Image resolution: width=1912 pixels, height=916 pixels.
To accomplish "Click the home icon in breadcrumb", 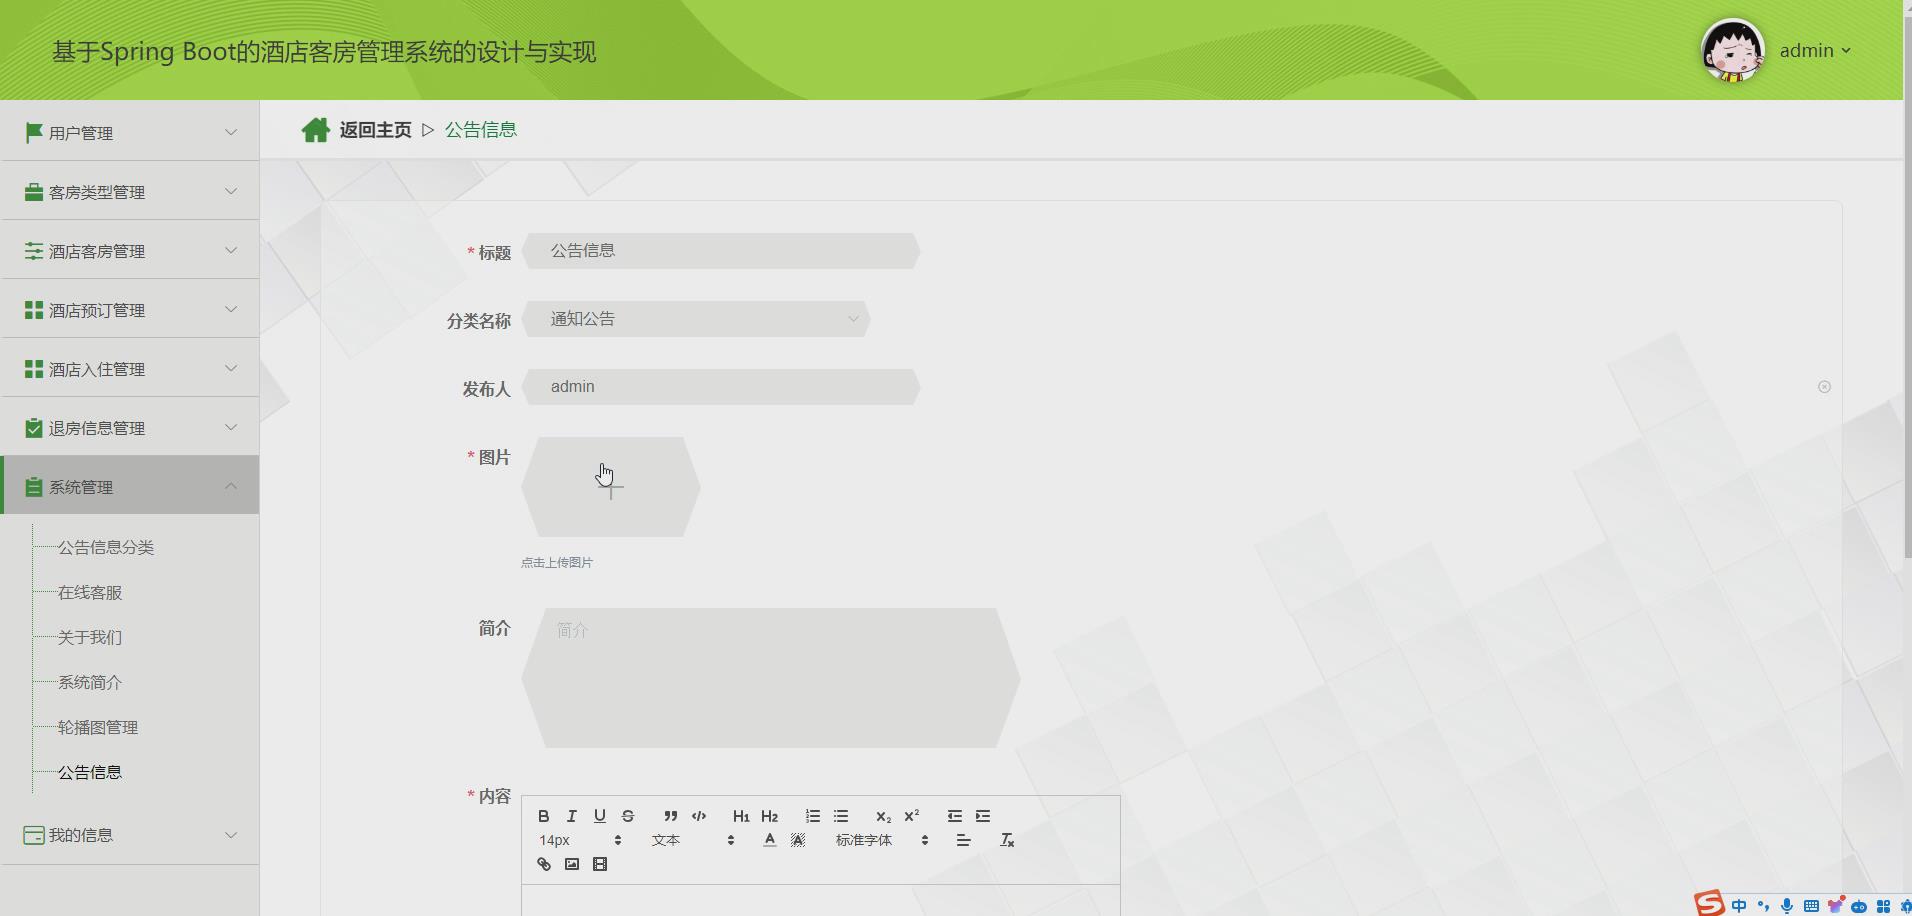I will pyautogui.click(x=316, y=130).
